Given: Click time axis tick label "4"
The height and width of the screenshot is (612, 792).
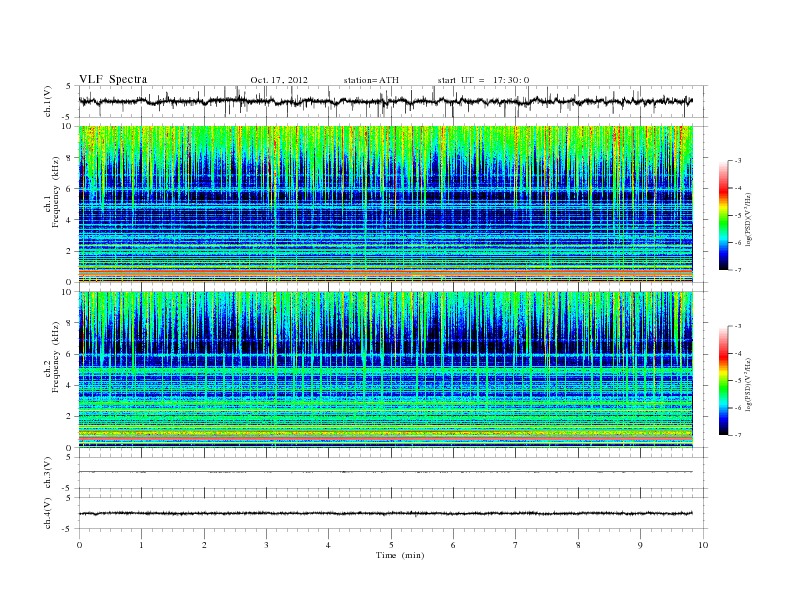Looking at the screenshot, I should 328,545.
